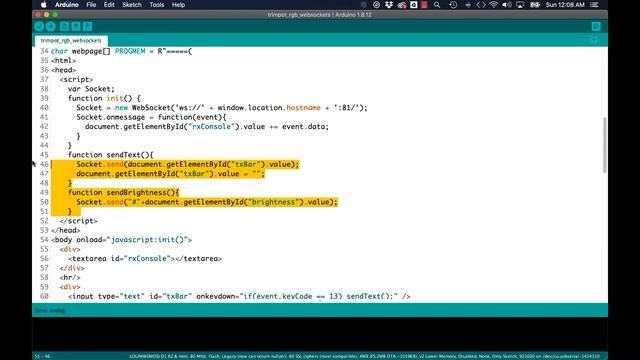
Task: Click the AirPlay display icon
Action: tap(520, 5)
